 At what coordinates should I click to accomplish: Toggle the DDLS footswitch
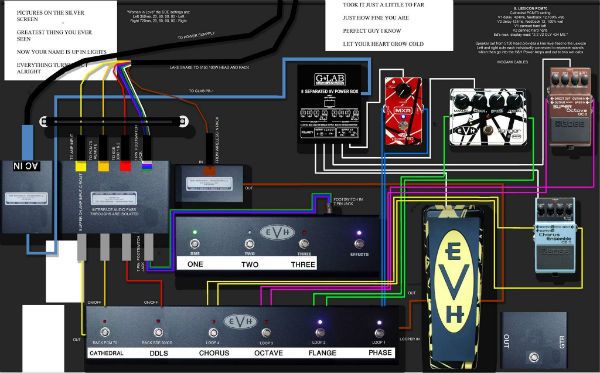158,332
